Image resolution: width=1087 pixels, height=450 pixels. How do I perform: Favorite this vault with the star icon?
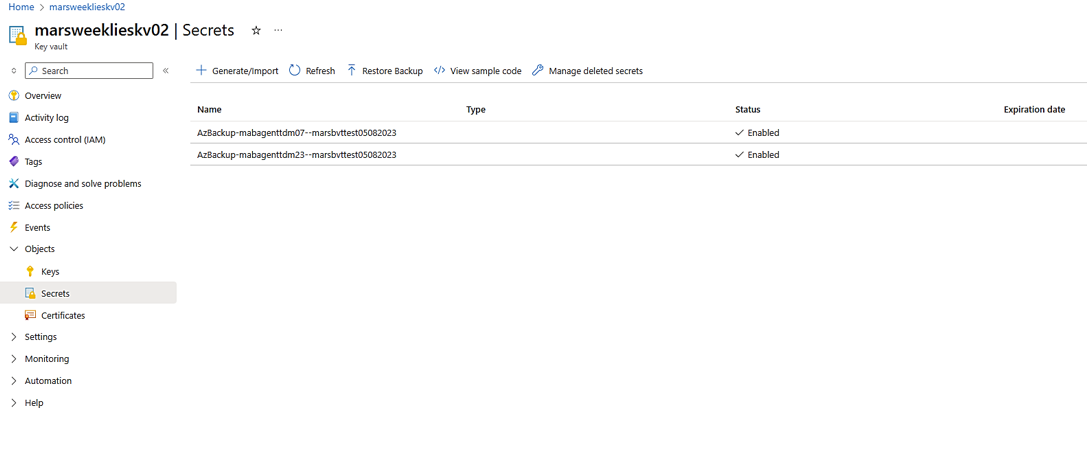[256, 31]
